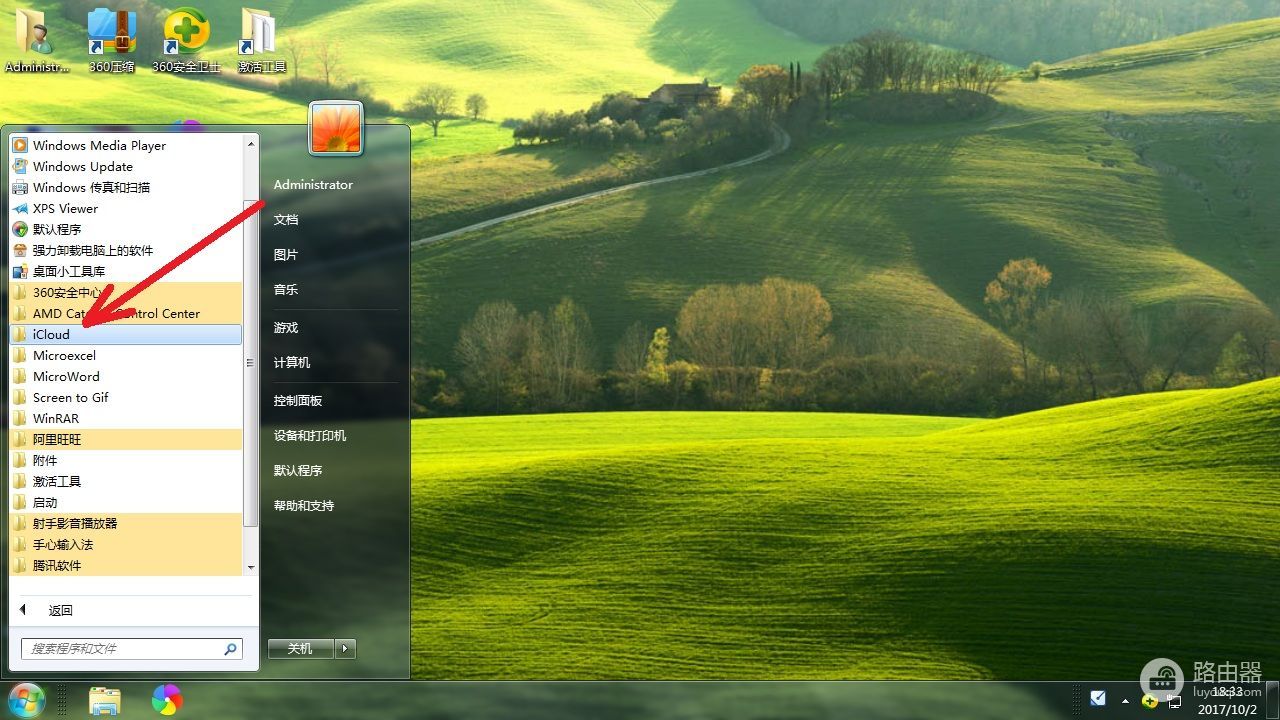This screenshot has height=720, width=1280.
Task: Expand the 360安全中心 folder
Action: 126,292
